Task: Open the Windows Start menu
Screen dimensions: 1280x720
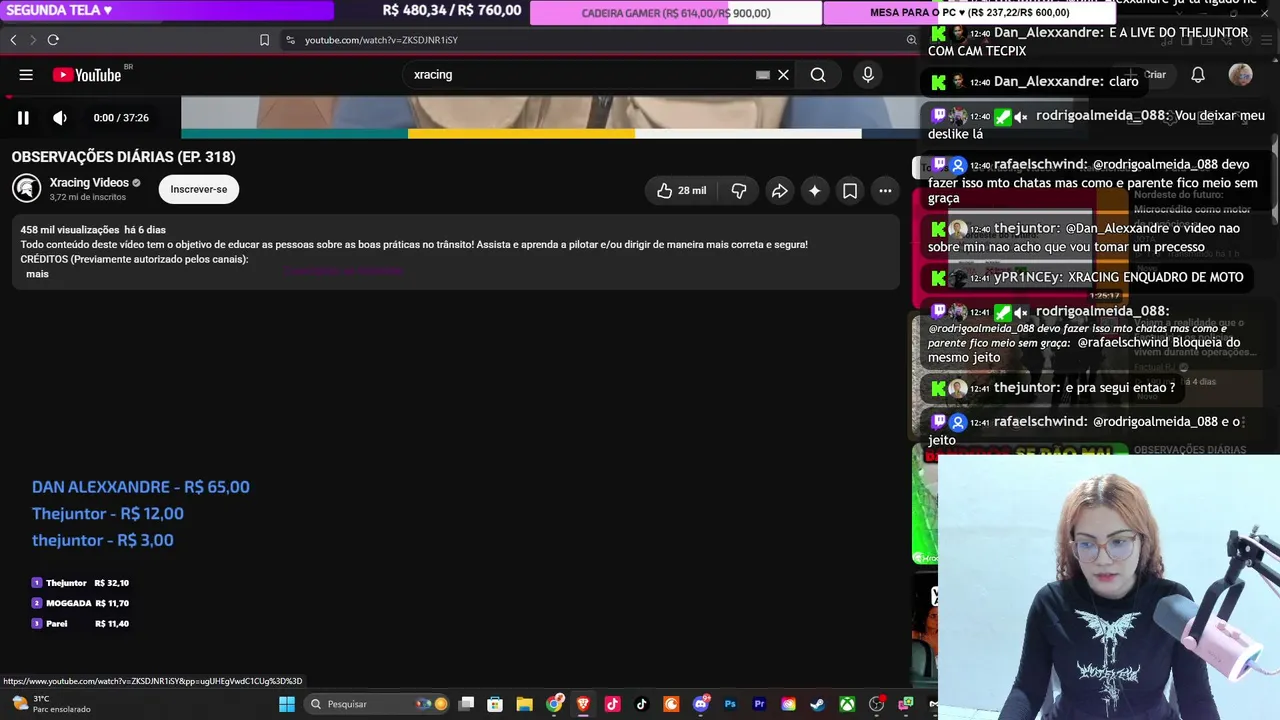Action: [x=287, y=704]
